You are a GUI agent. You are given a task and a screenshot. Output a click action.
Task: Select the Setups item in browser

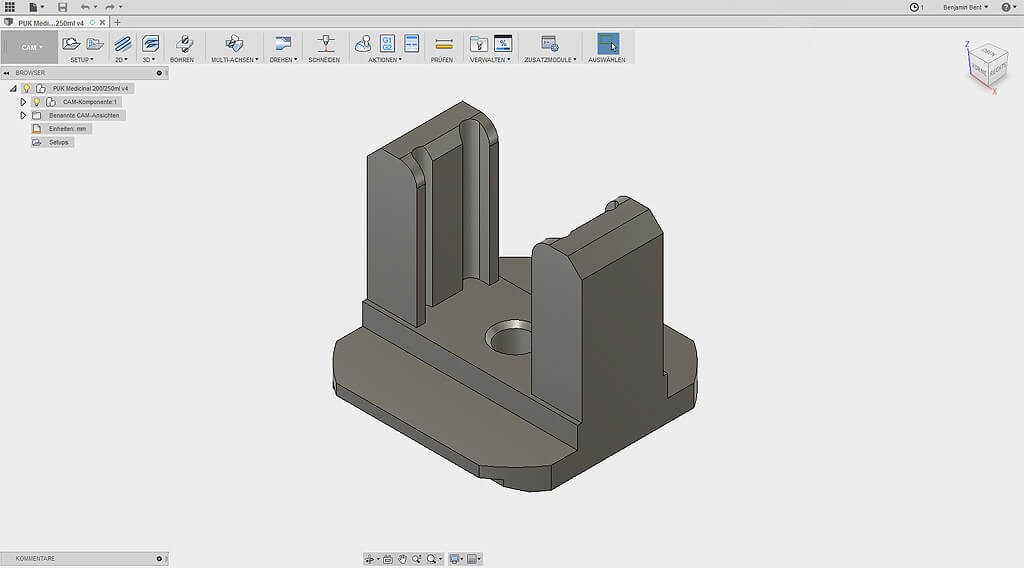pyautogui.click(x=58, y=142)
